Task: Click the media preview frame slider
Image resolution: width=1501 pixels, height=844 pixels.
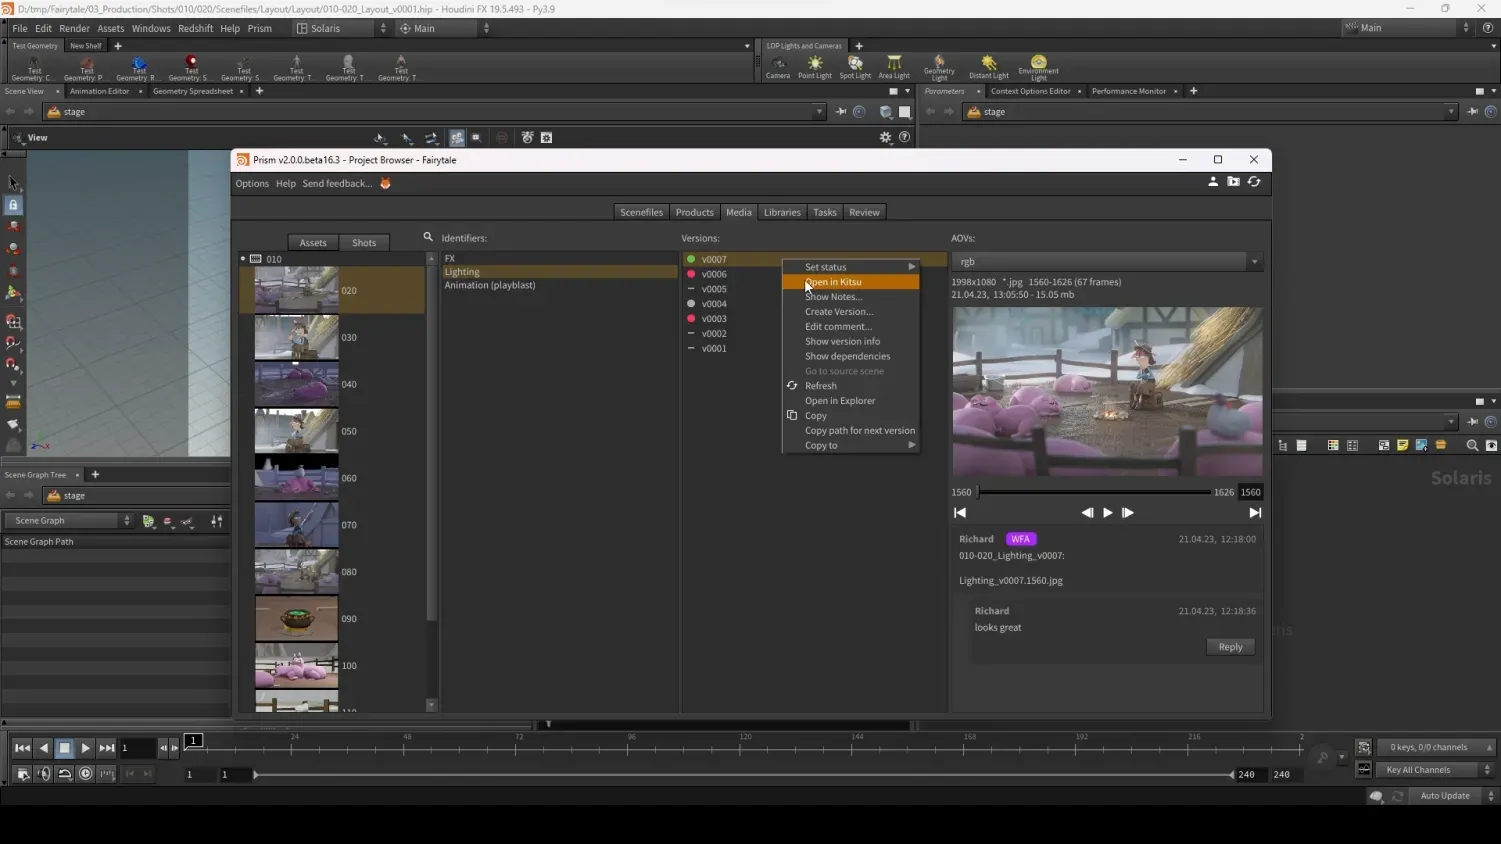Action: tap(1095, 492)
